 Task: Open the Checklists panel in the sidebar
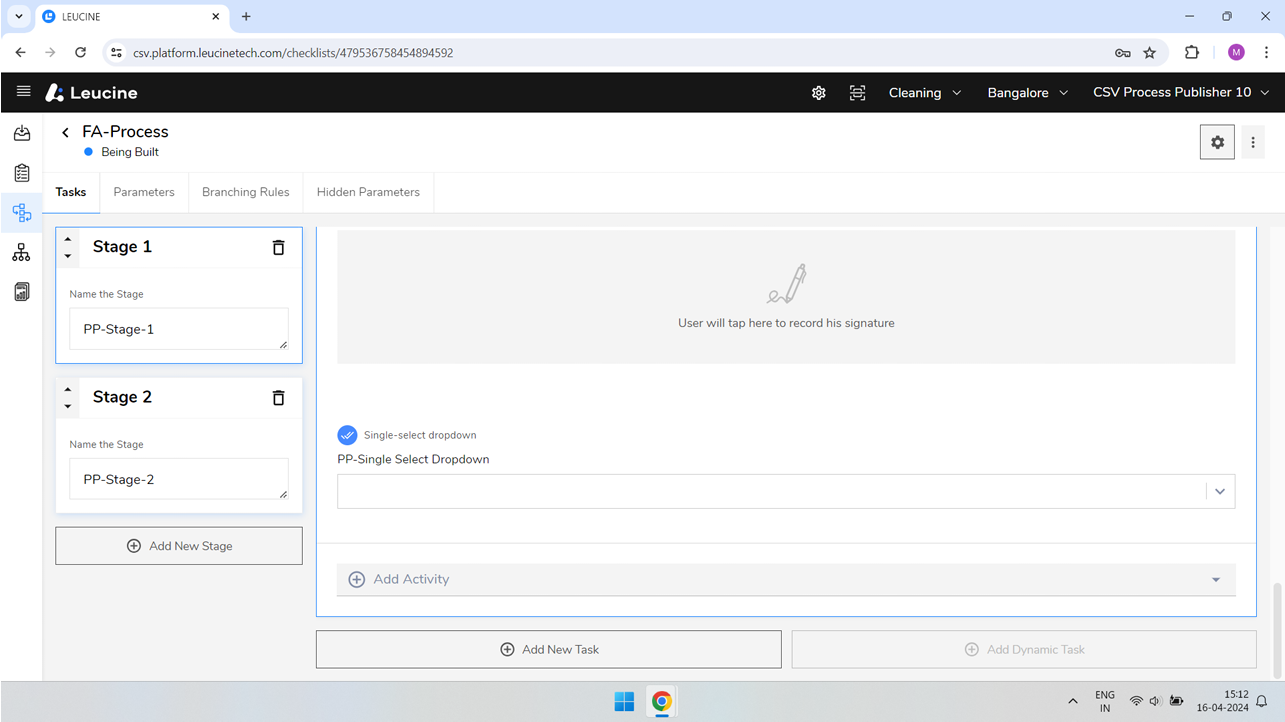coord(21,172)
